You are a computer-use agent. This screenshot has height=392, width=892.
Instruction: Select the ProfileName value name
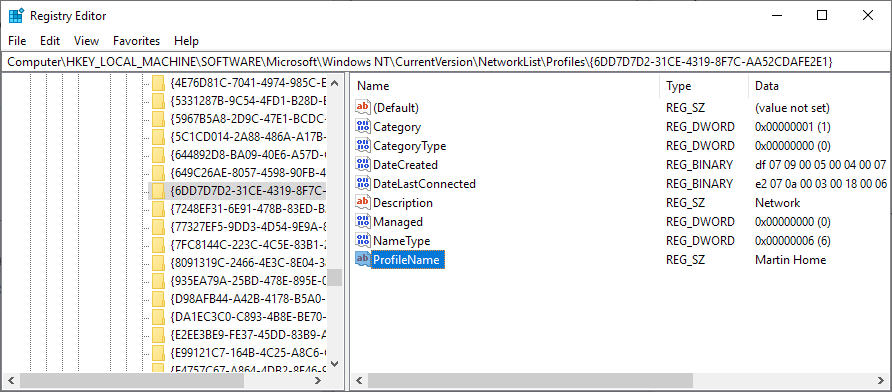[x=406, y=260]
